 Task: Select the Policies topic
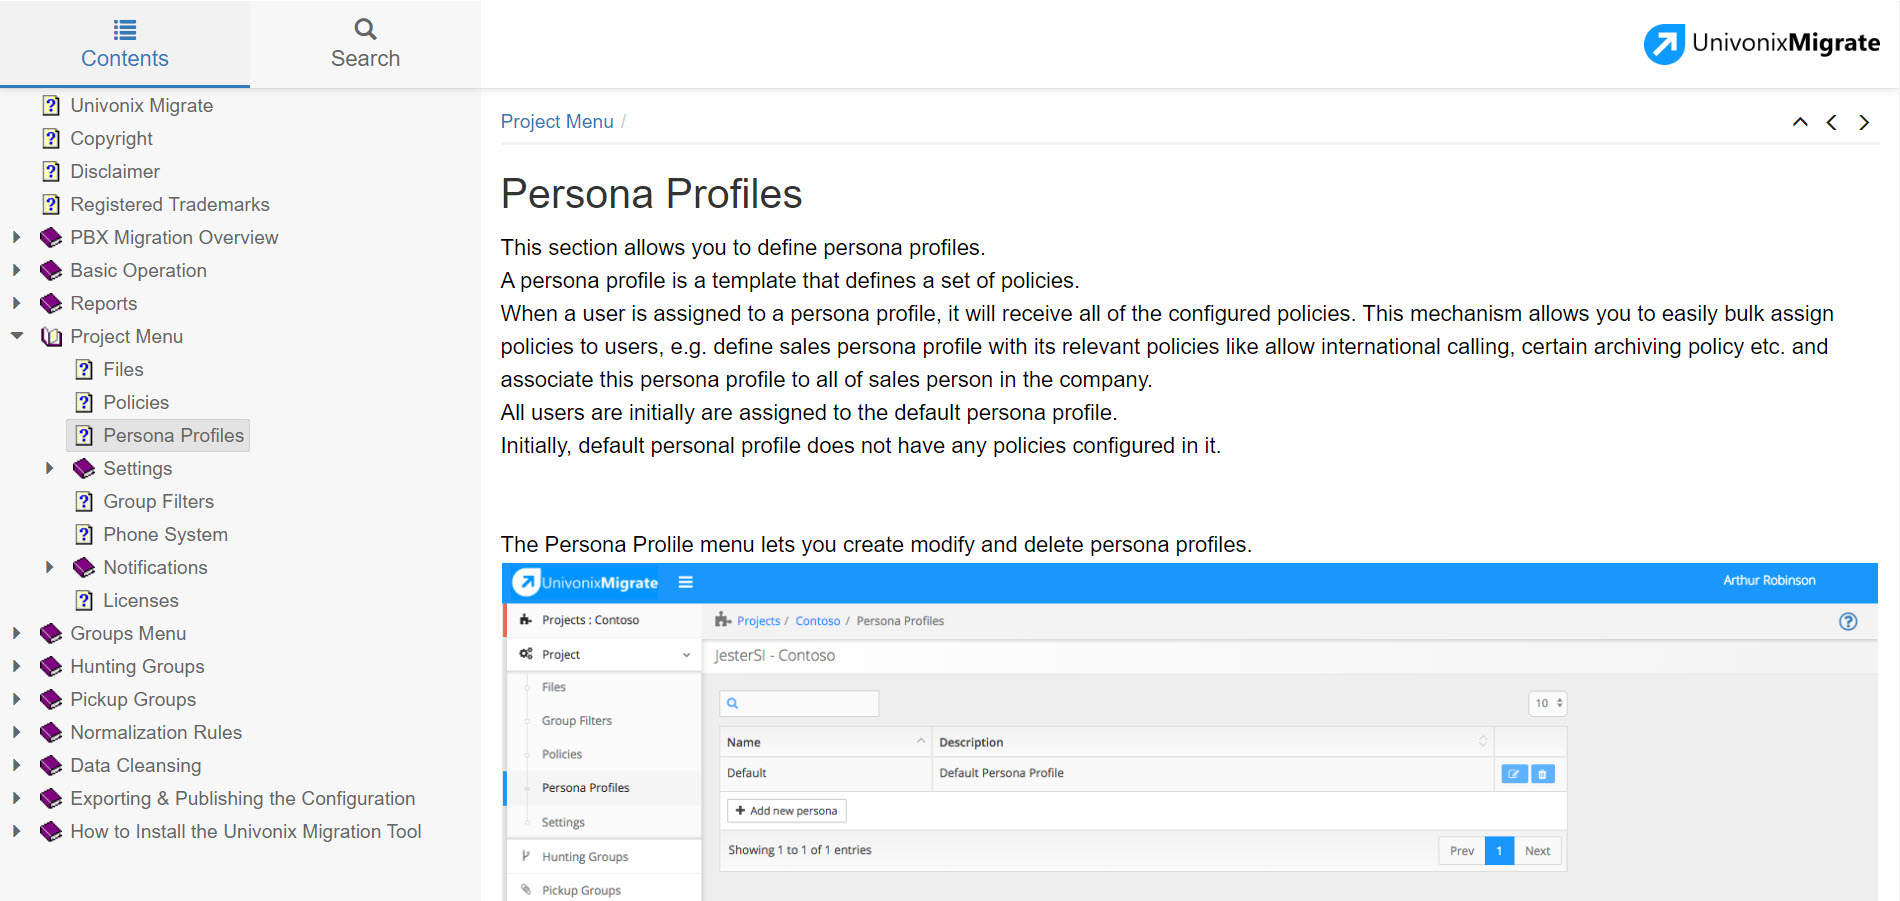pyautogui.click(x=136, y=402)
